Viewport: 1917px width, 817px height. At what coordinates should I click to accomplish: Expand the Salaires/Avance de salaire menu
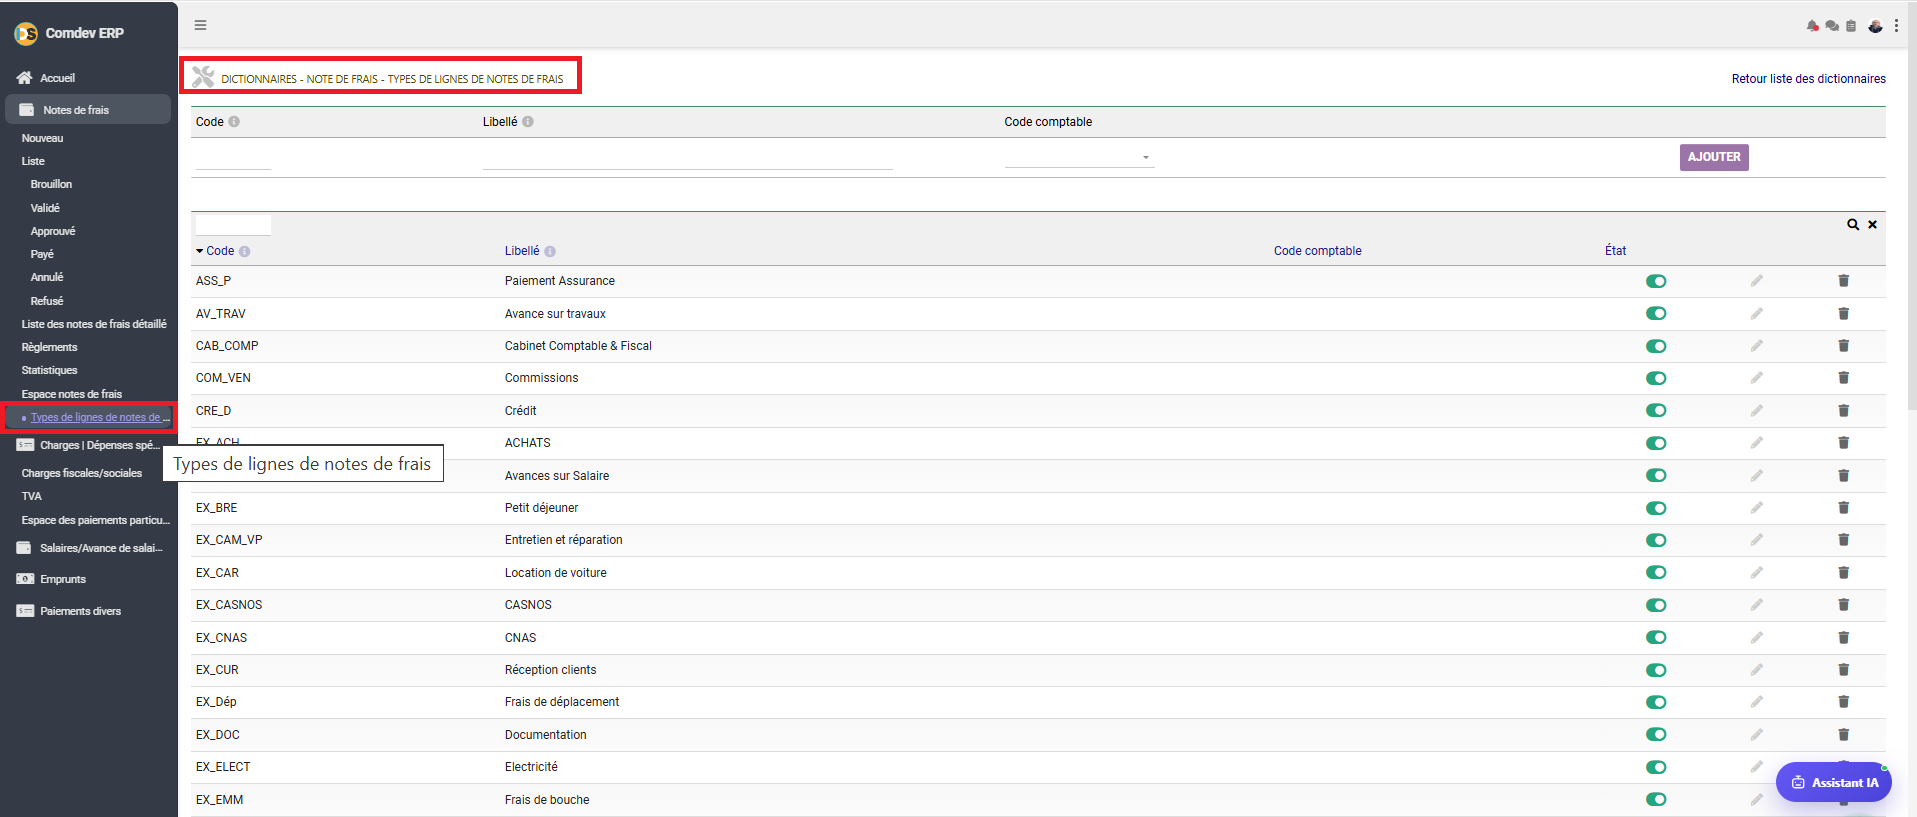(x=88, y=548)
